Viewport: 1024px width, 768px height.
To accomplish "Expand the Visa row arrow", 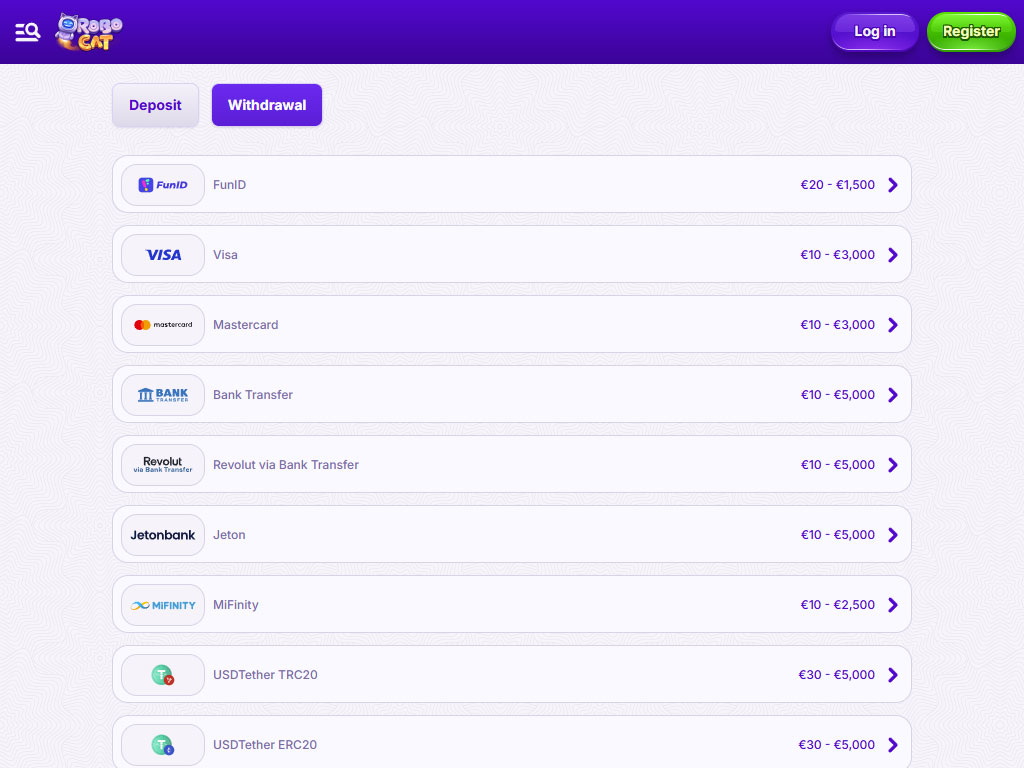I will 893,255.
